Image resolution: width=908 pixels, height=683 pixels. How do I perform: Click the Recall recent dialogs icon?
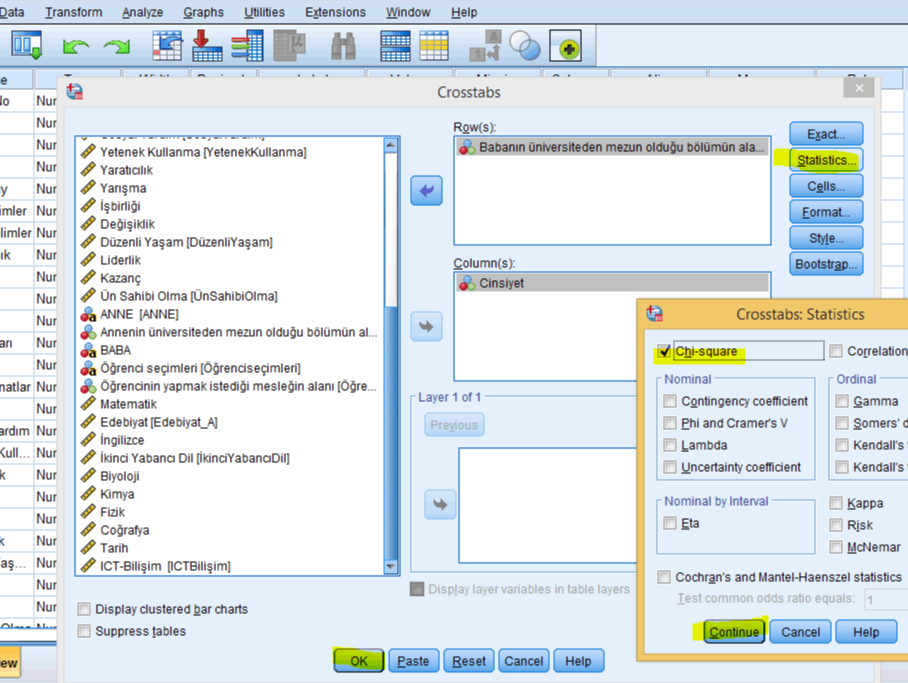(26, 46)
